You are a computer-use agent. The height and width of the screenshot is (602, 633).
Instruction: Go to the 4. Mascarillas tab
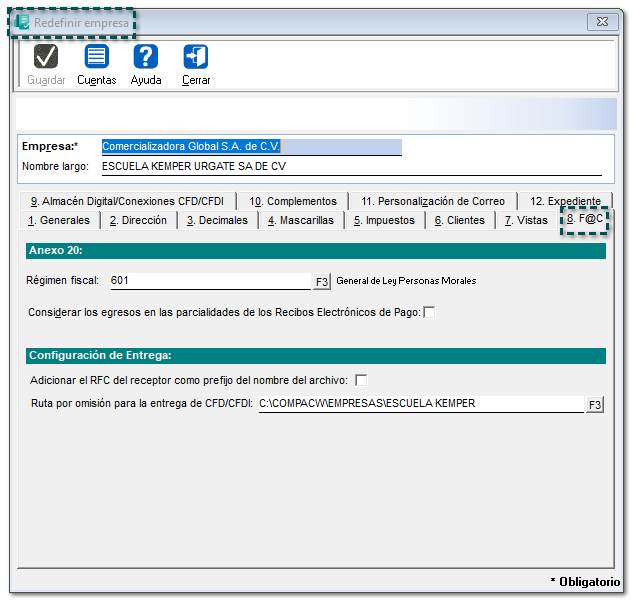(301, 220)
